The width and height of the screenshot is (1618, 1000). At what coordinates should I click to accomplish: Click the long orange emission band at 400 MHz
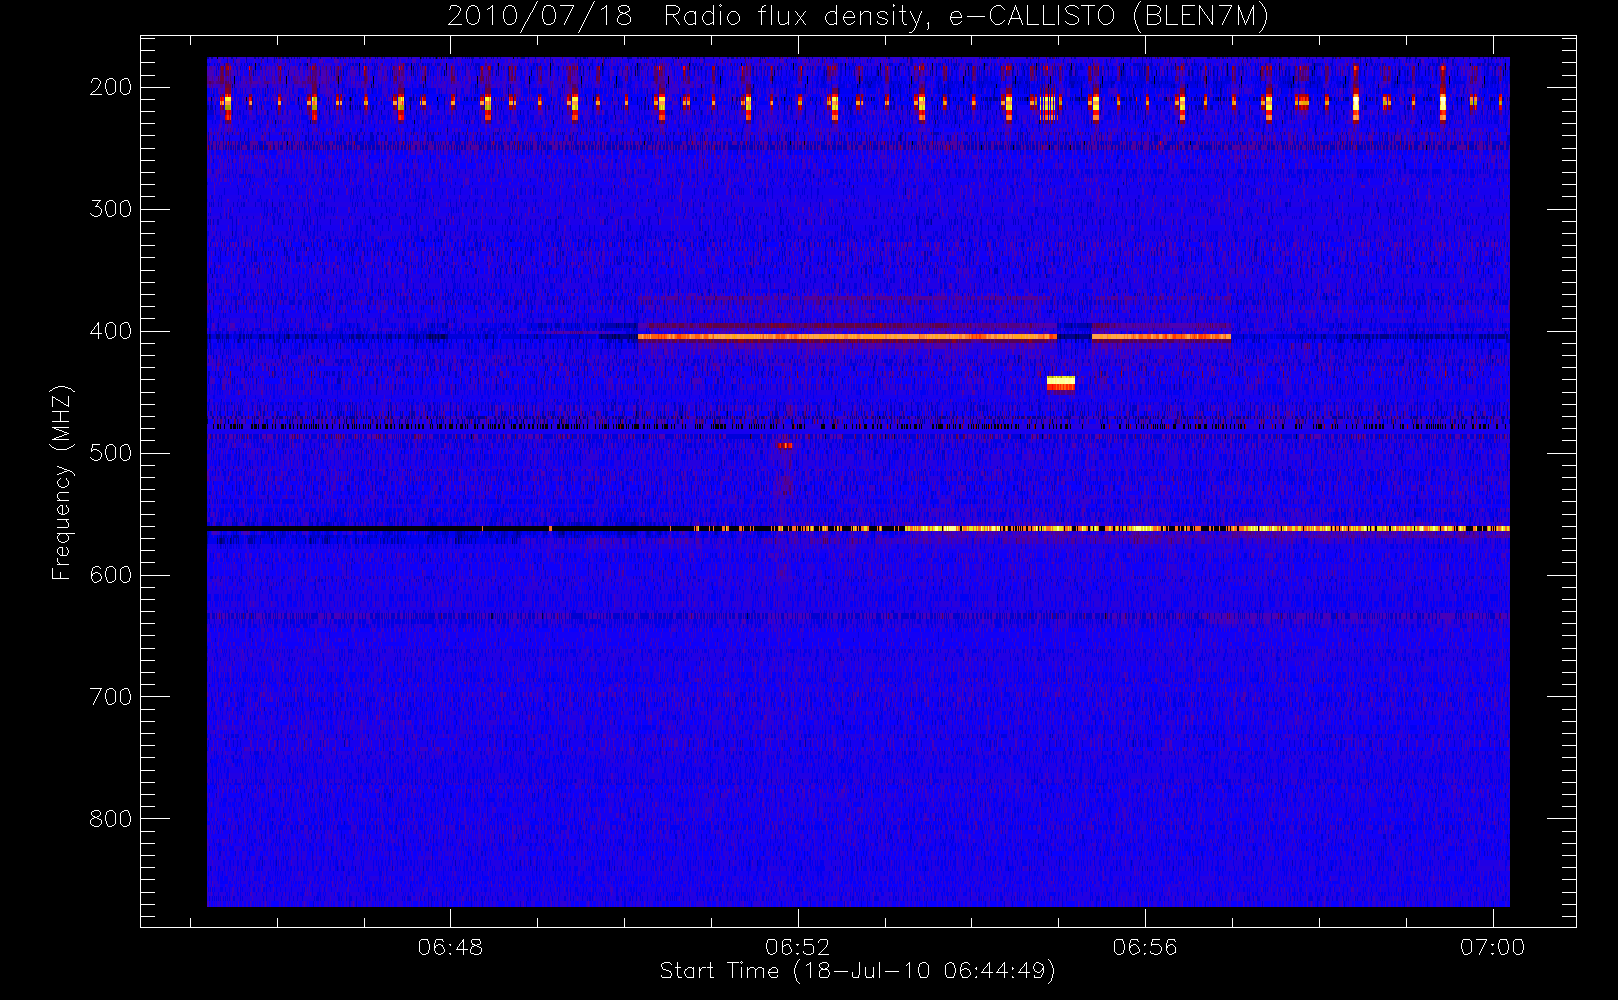click(x=847, y=337)
